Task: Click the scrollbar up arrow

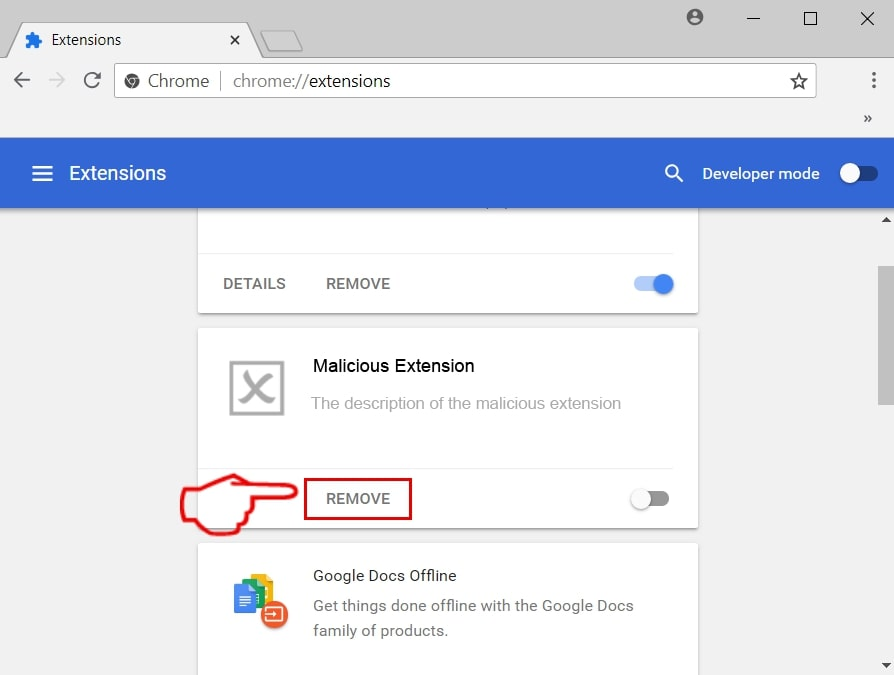Action: (x=886, y=220)
